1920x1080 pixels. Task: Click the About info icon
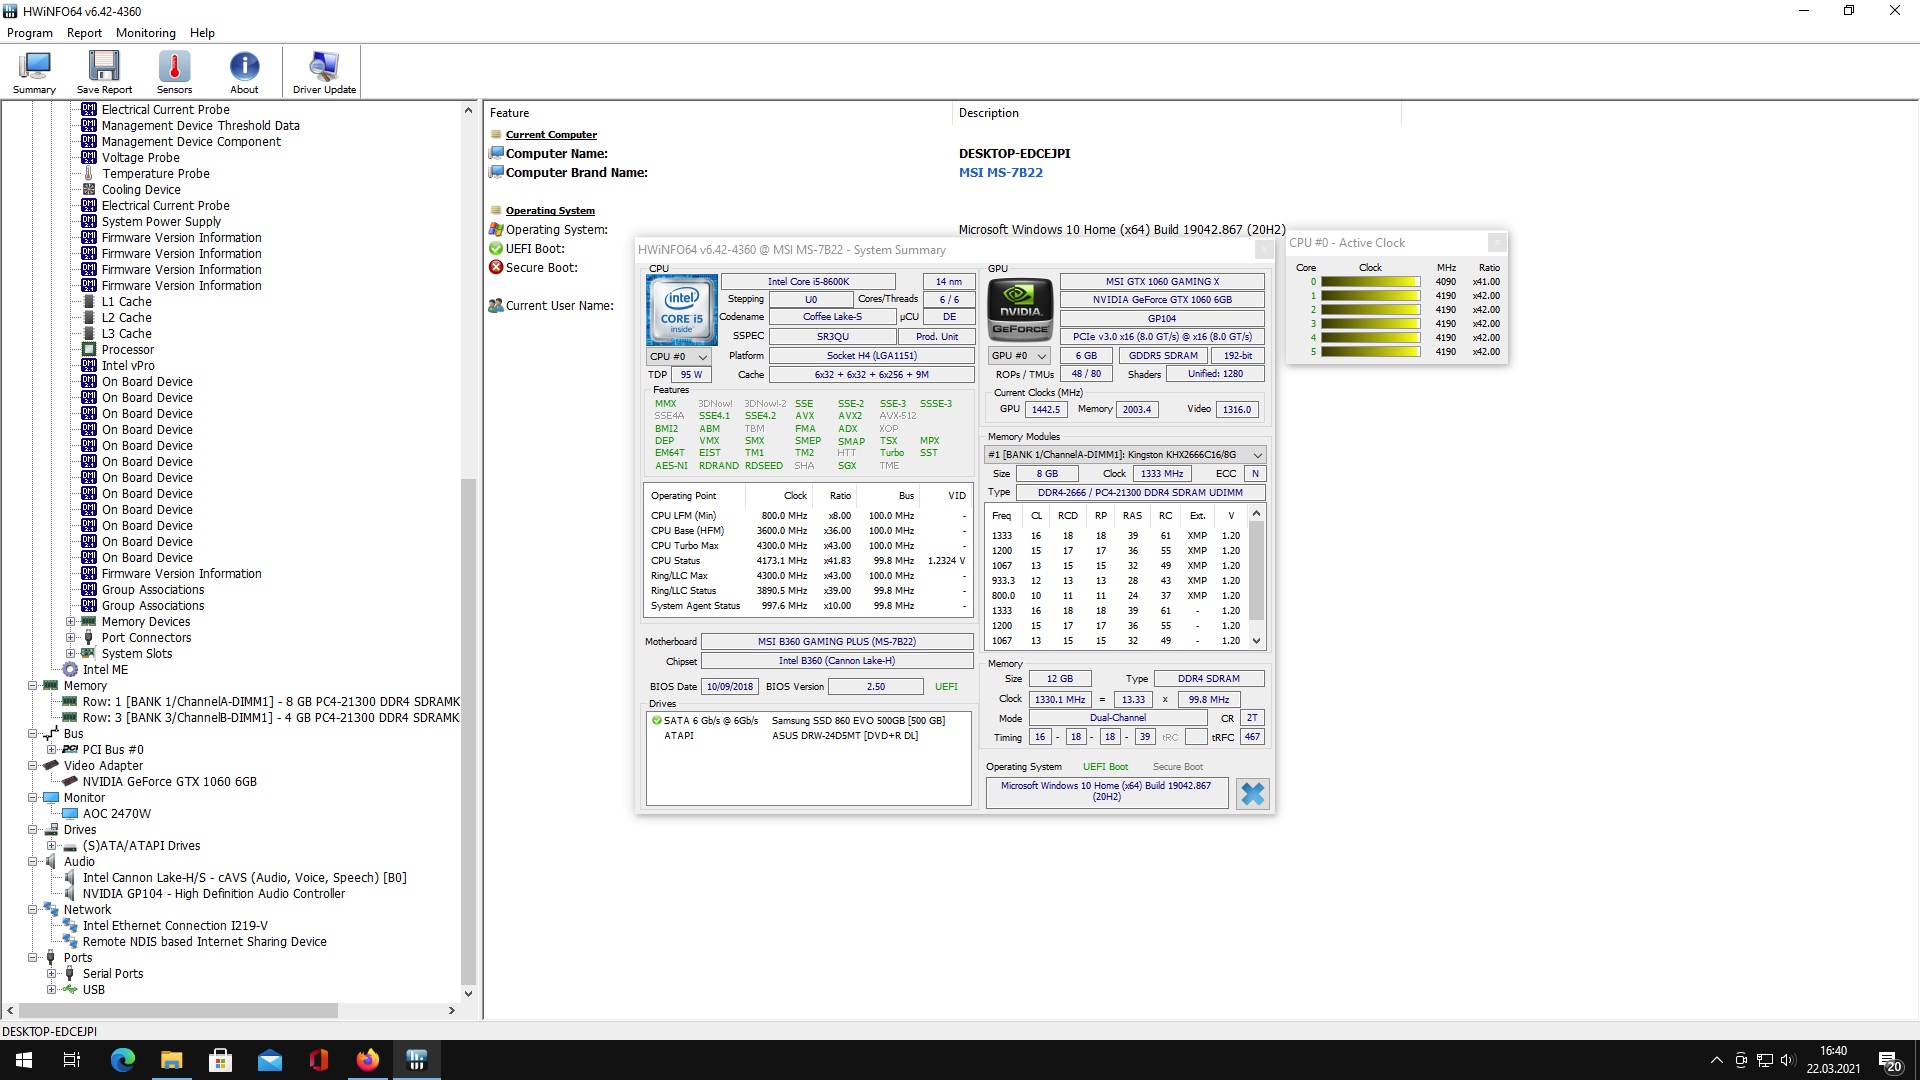(x=244, y=72)
